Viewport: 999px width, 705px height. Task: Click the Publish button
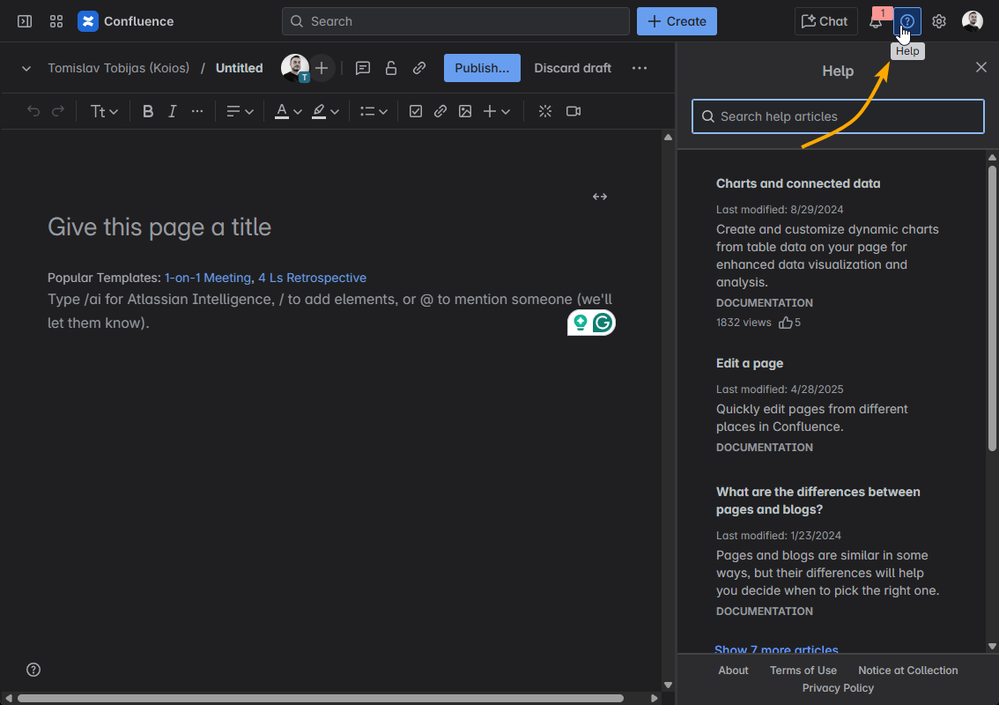(482, 68)
